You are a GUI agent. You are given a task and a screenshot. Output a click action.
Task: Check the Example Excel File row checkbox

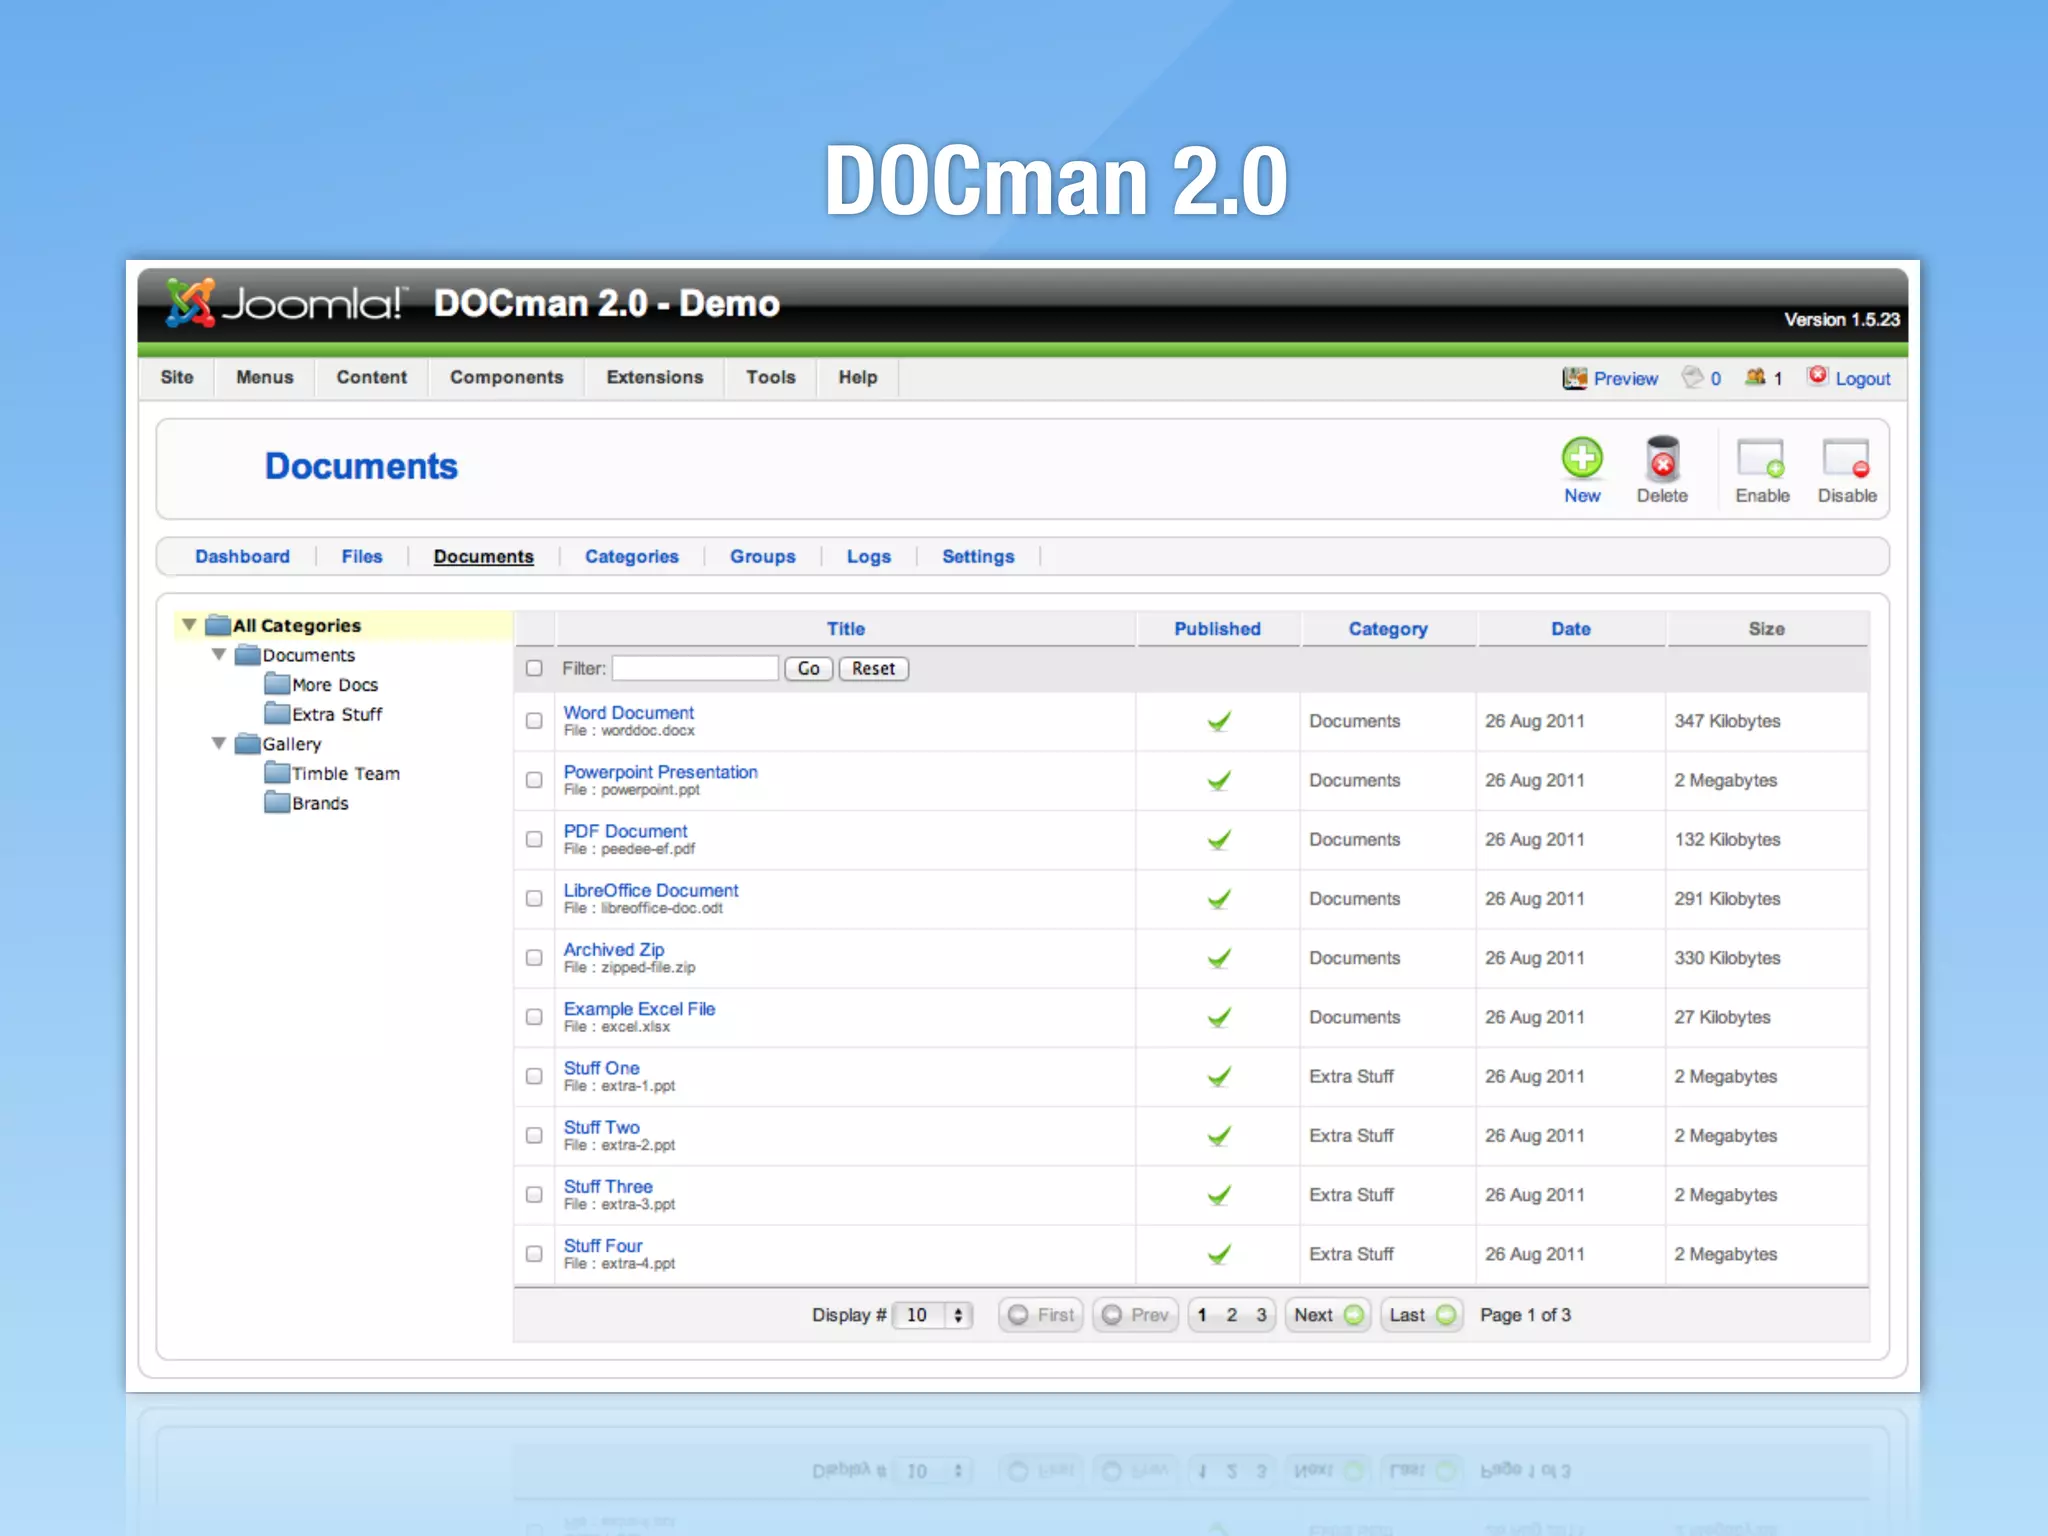tap(534, 1017)
